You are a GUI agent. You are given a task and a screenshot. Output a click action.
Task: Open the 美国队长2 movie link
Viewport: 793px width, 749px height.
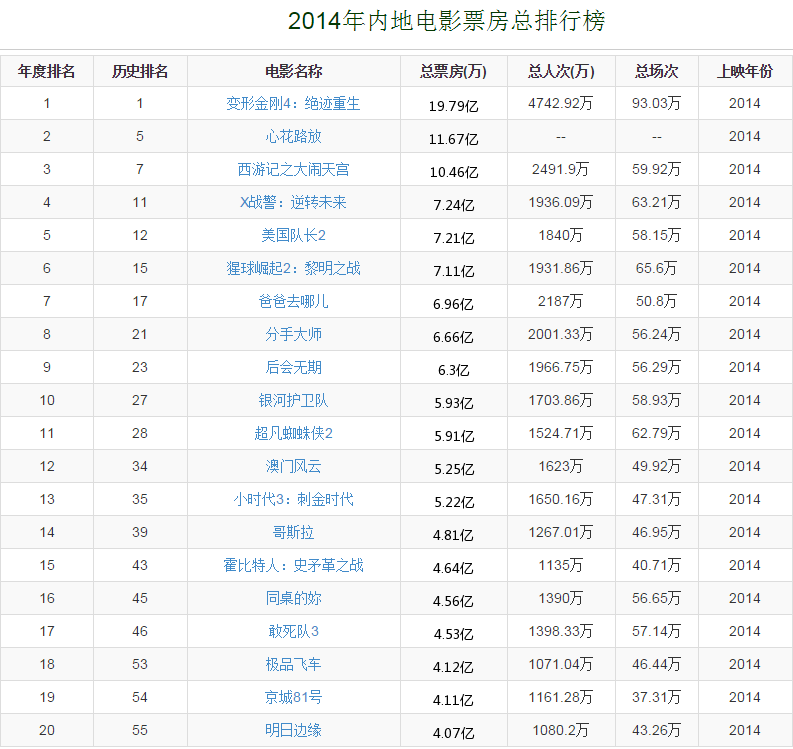click(x=293, y=235)
